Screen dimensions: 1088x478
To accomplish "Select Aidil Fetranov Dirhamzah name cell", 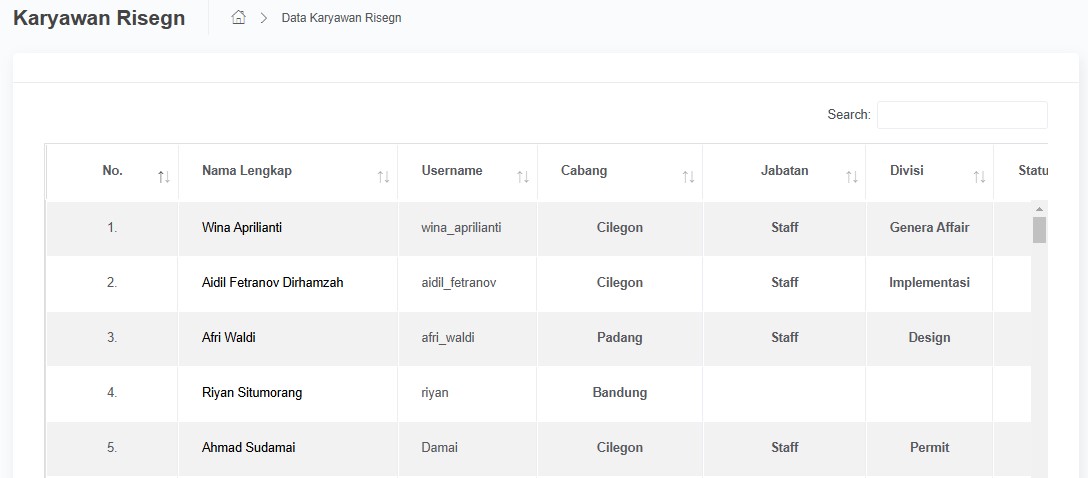I will (x=272, y=283).
